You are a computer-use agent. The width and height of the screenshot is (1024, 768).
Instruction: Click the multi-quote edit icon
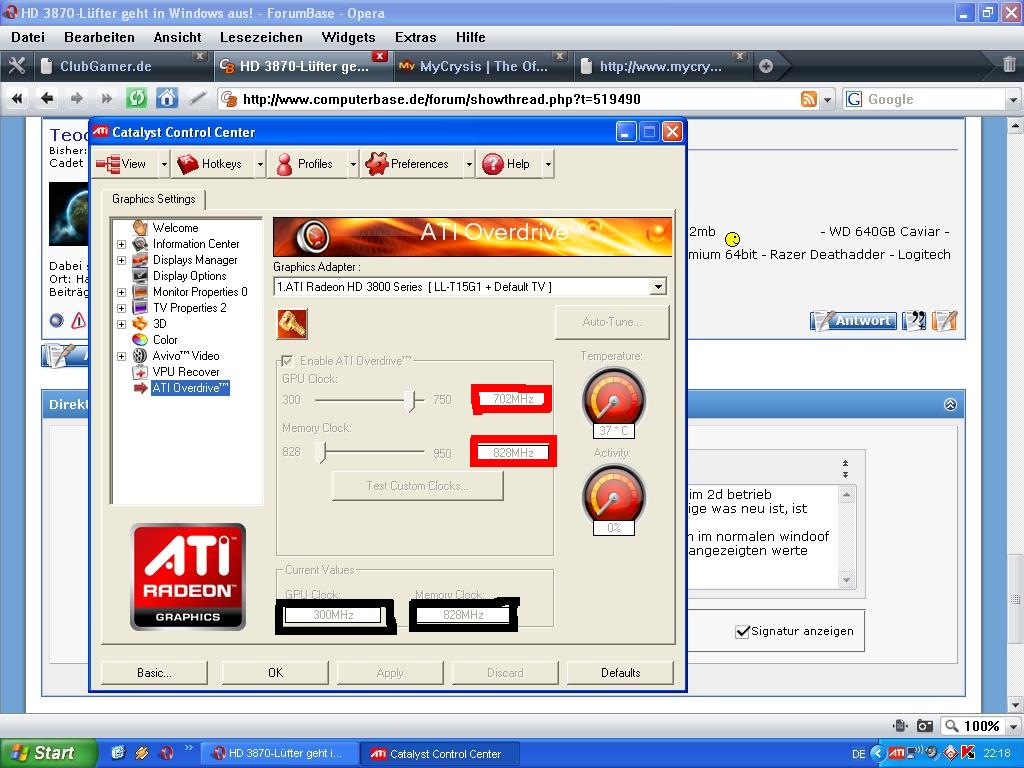point(944,320)
